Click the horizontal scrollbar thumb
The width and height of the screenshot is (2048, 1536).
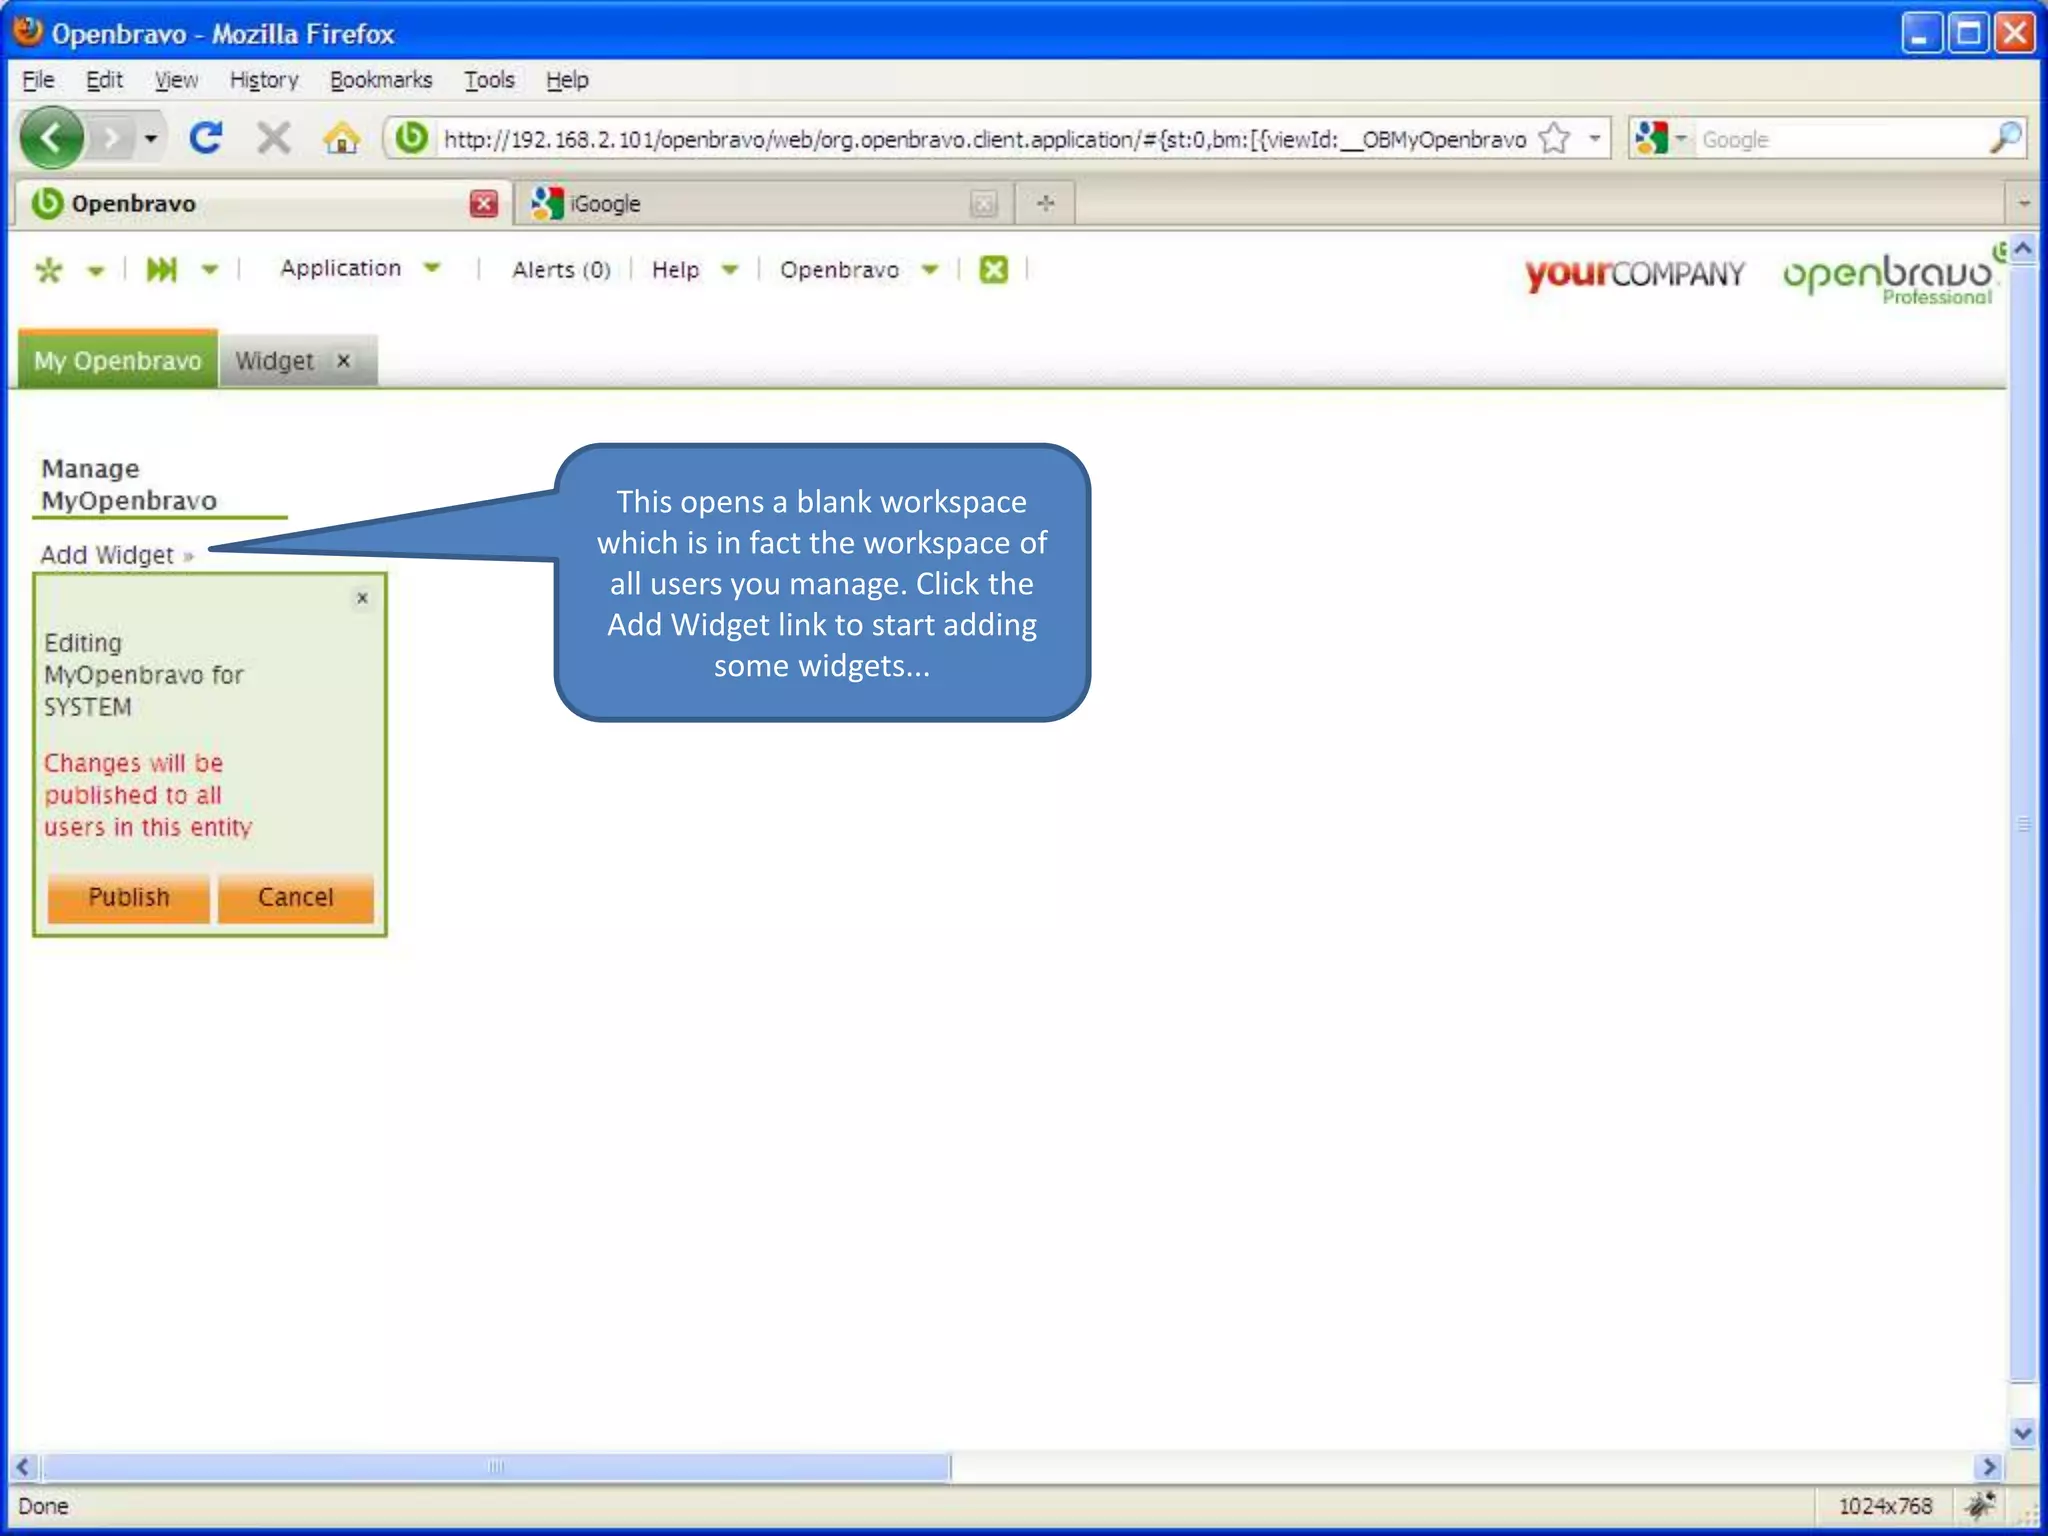coord(496,1467)
